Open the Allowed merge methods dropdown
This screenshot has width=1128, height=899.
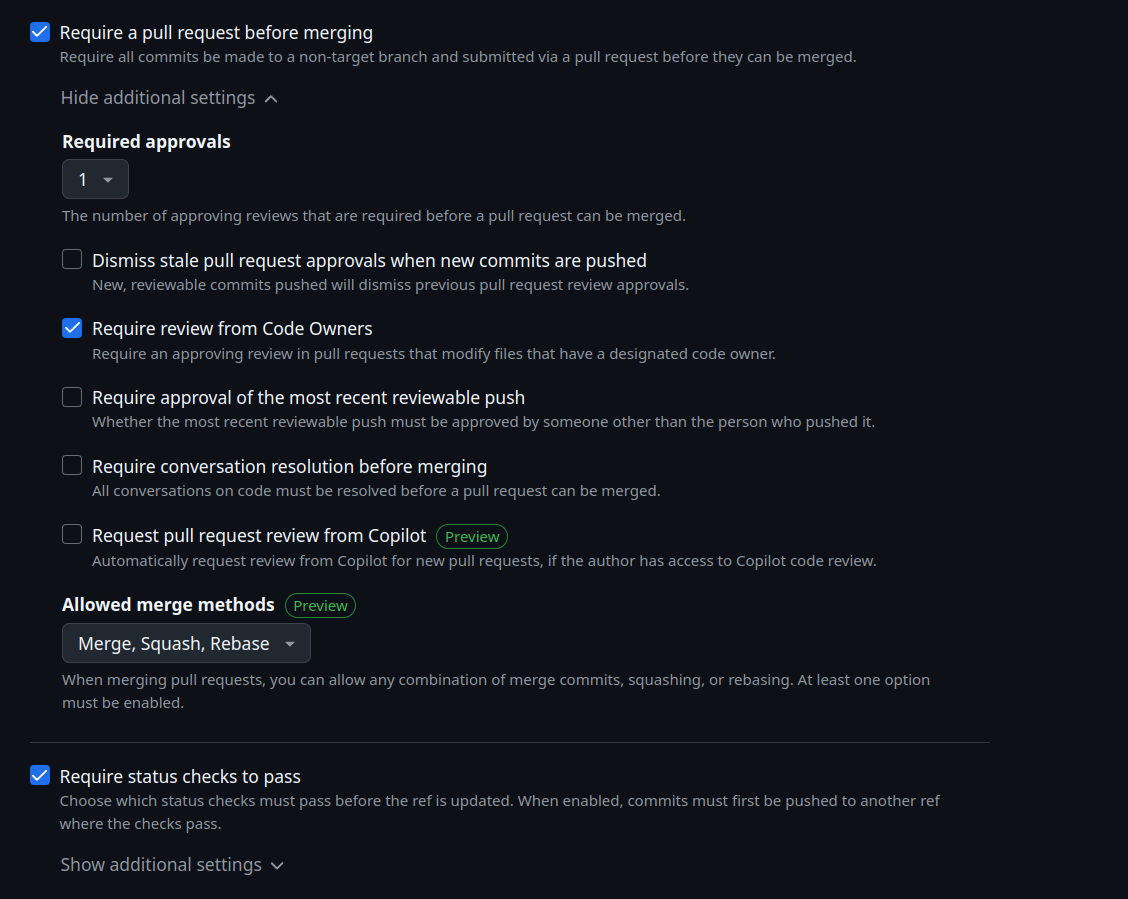(x=186, y=643)
